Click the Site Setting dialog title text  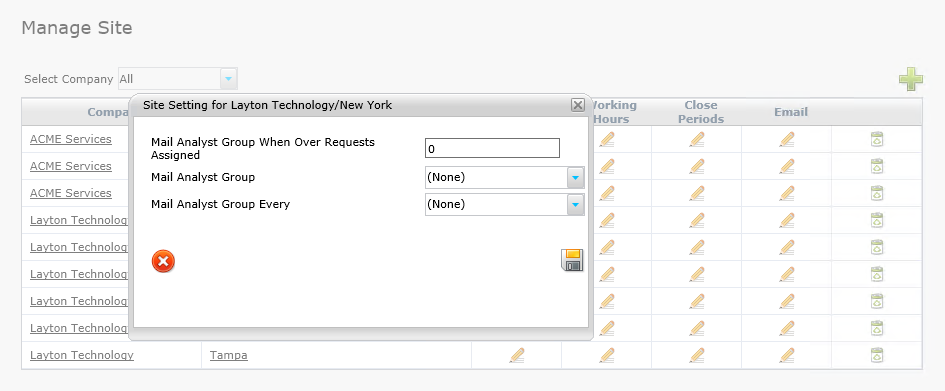point(267,105)
